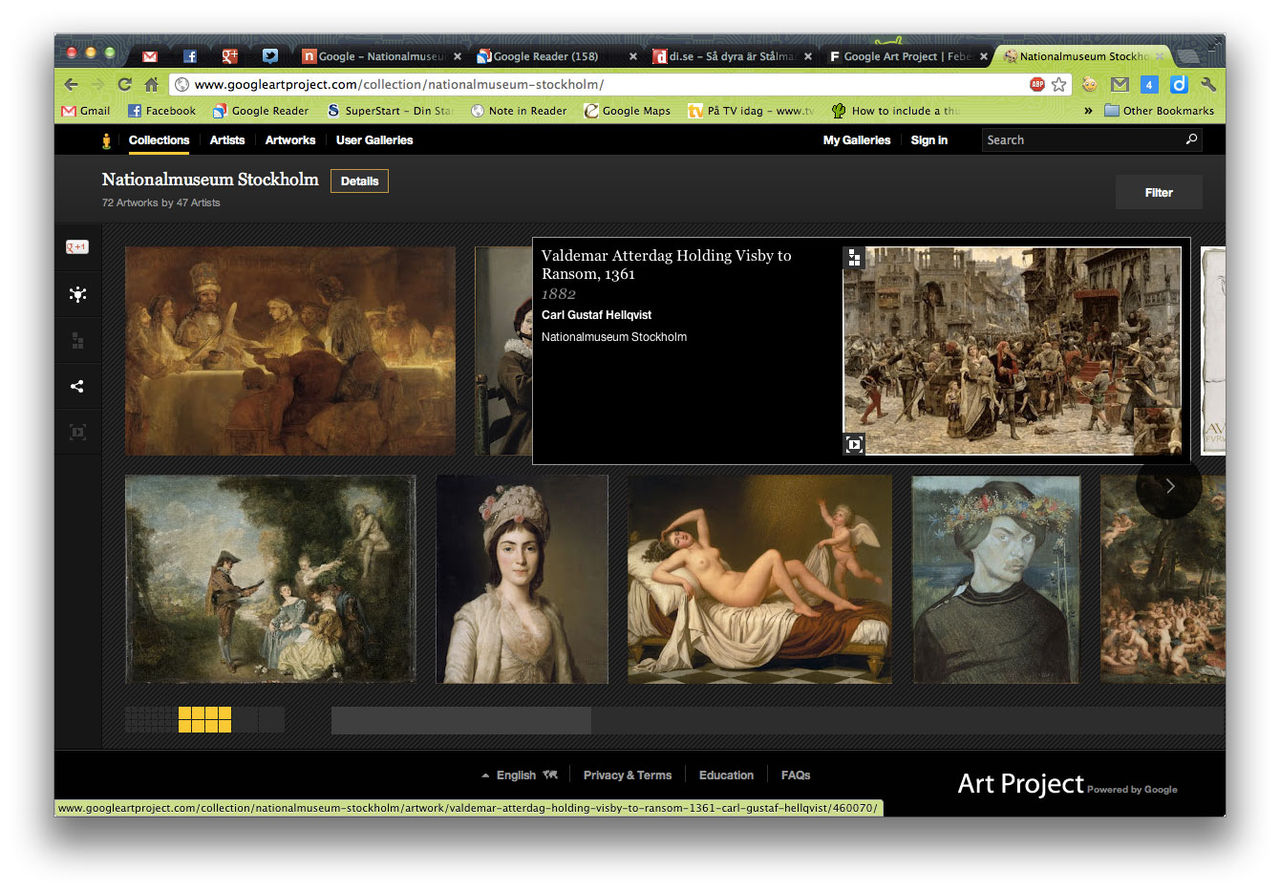Click the Details button next to museum title
Image resolution: width=1280 pixels, height=892 pixels.
(x=359, y=181)
